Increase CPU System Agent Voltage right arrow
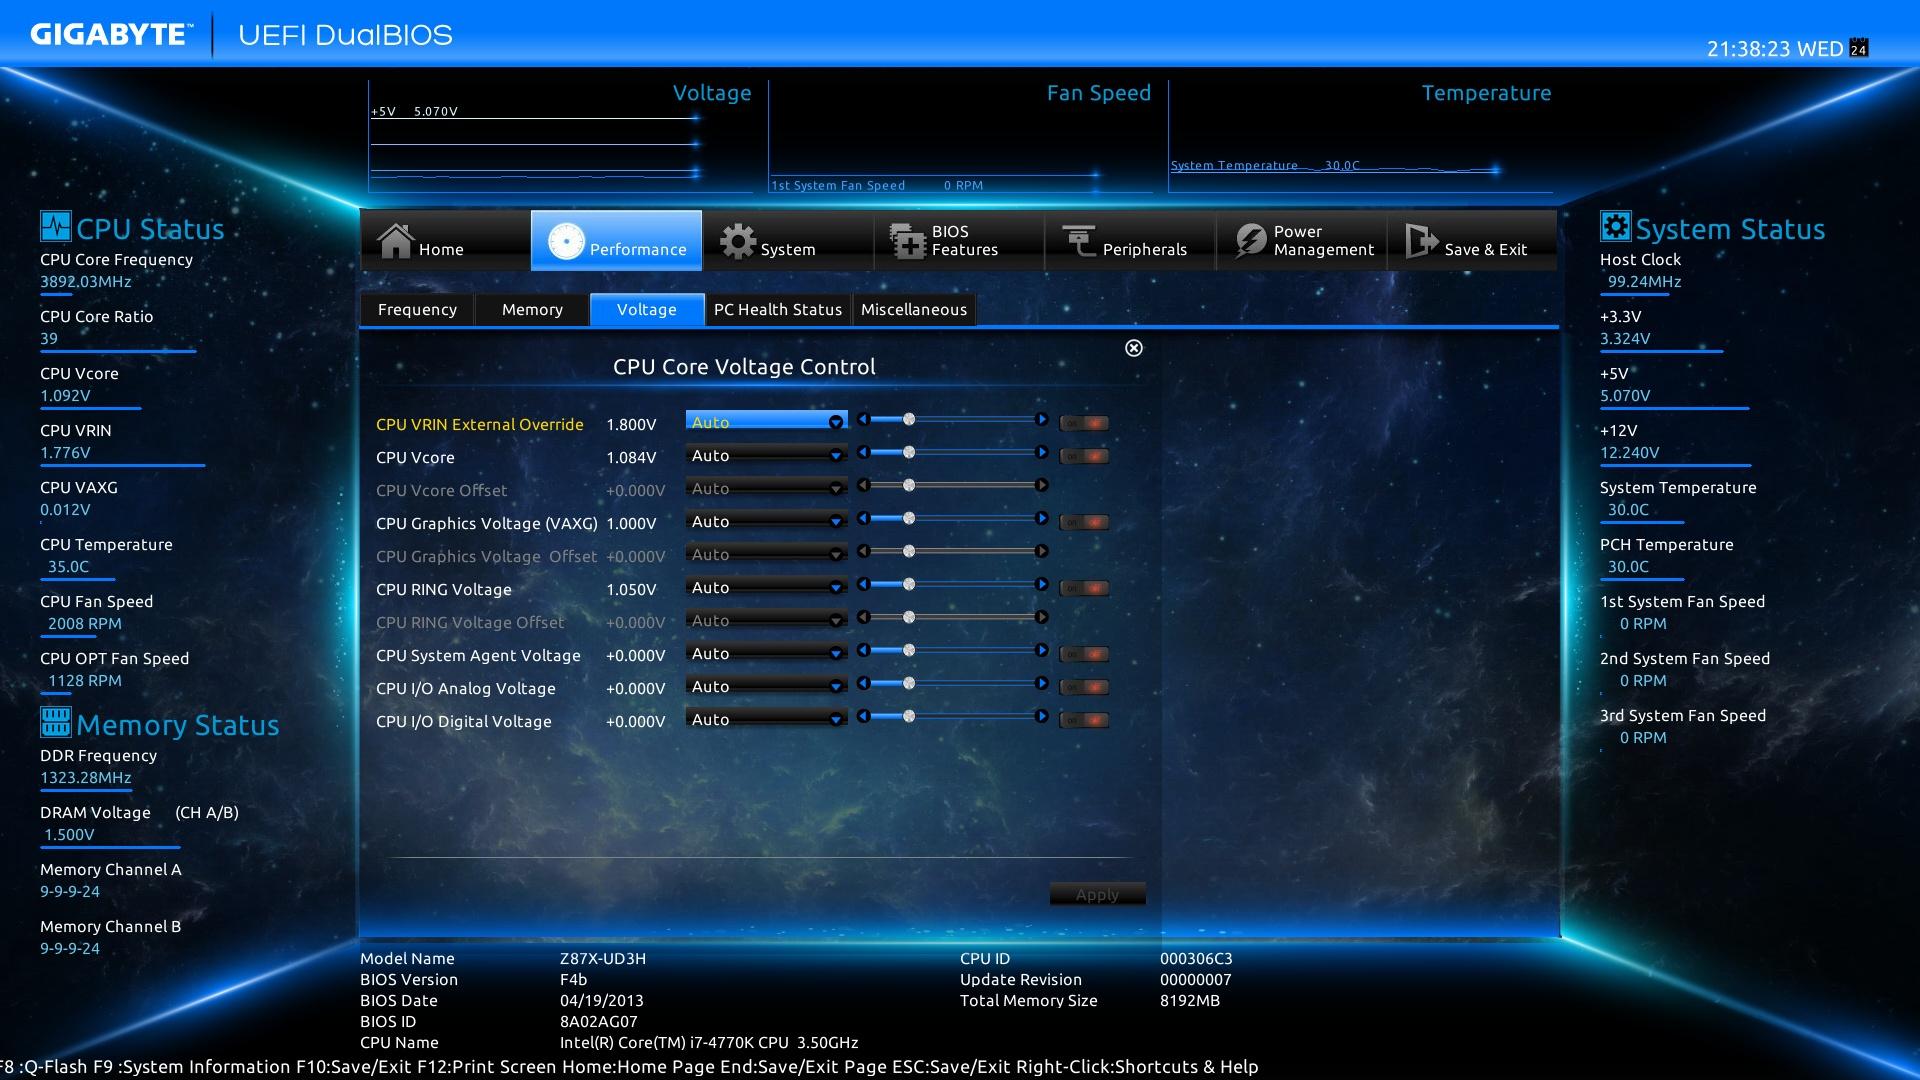 [x=1041, y=651]
